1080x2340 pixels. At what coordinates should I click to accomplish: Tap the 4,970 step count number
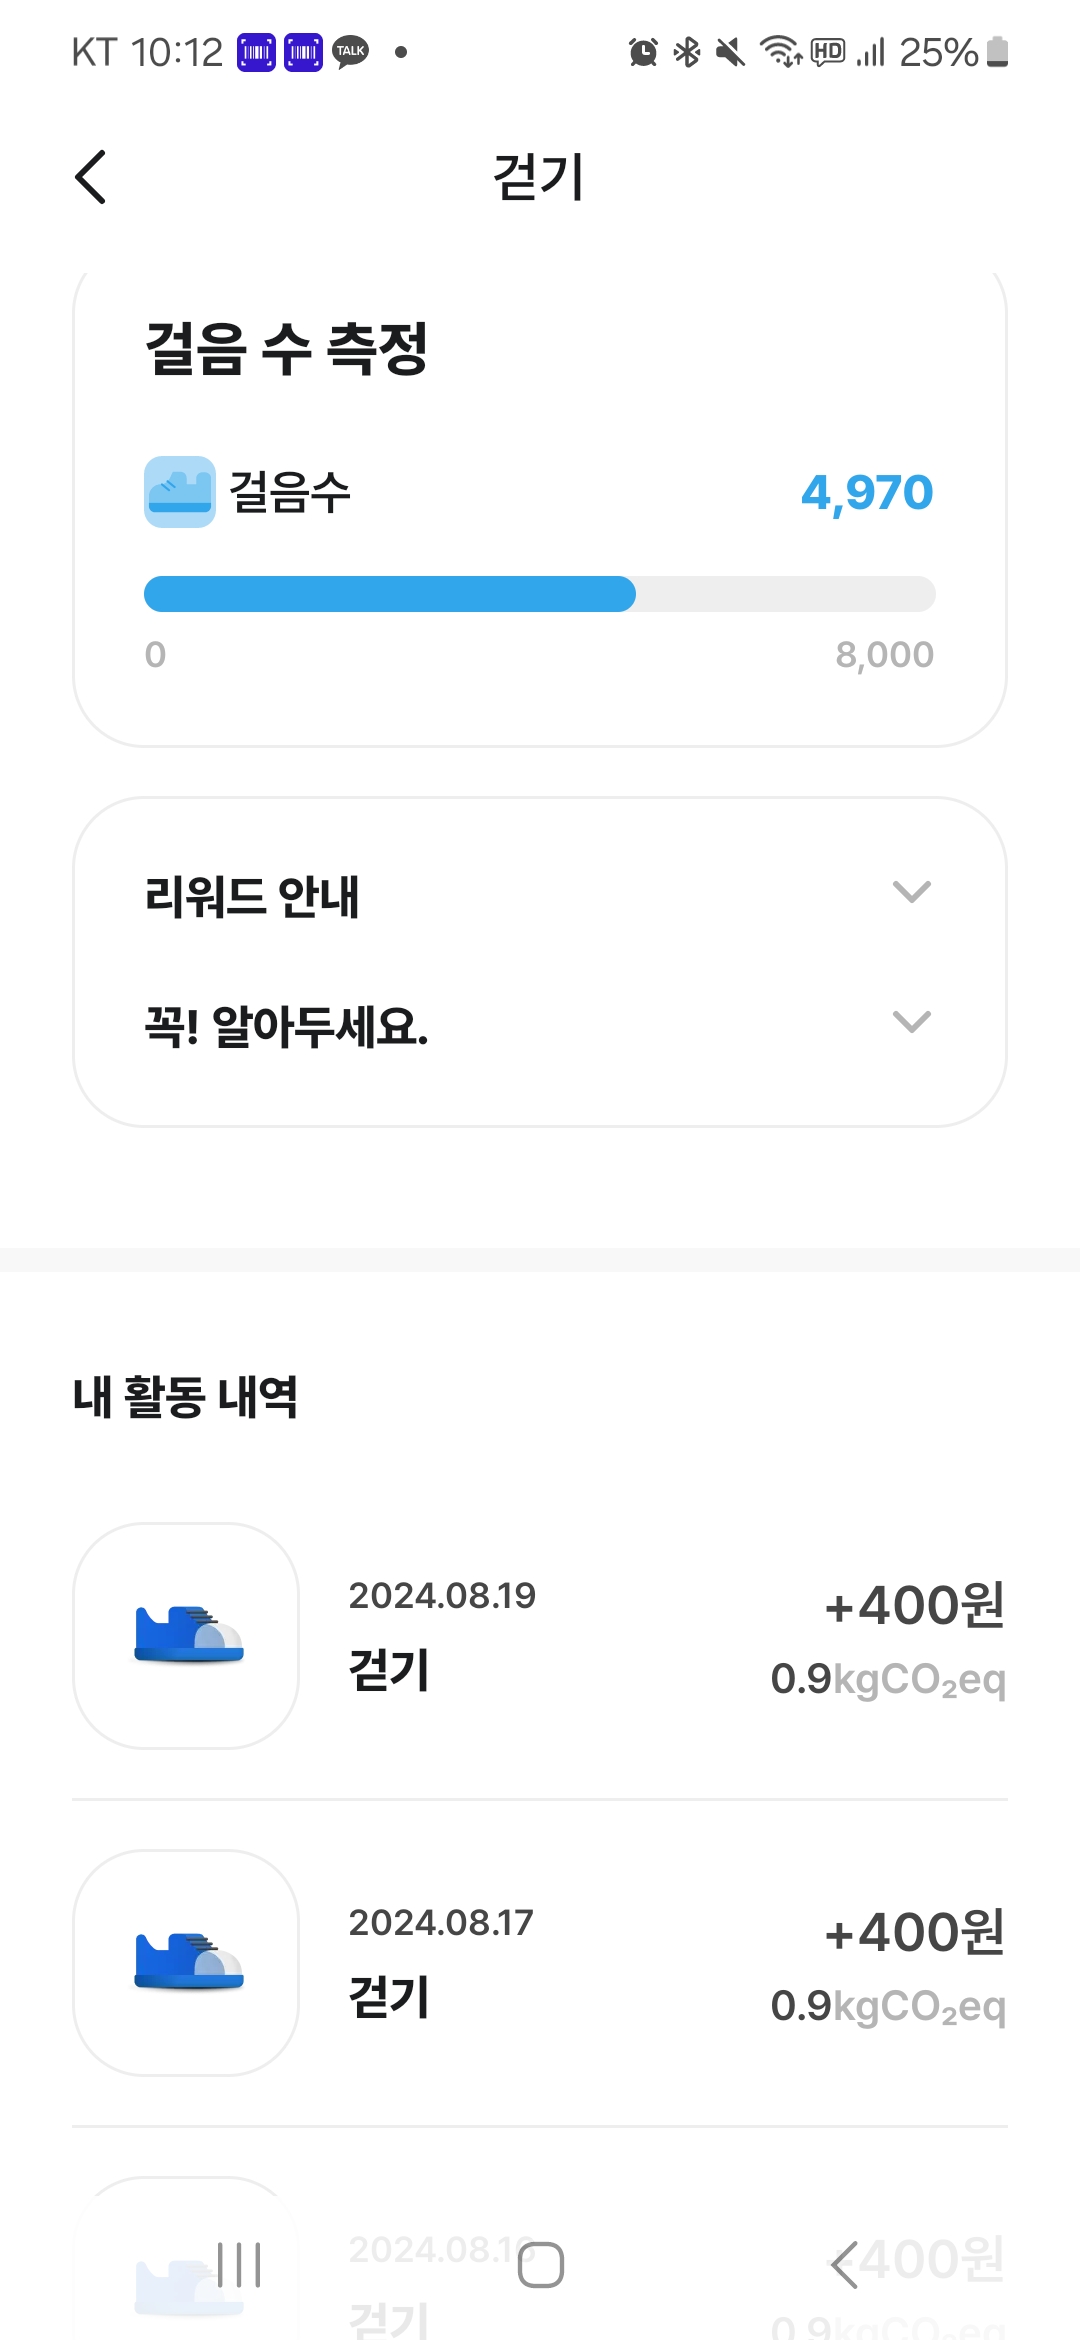click(867, 492)
